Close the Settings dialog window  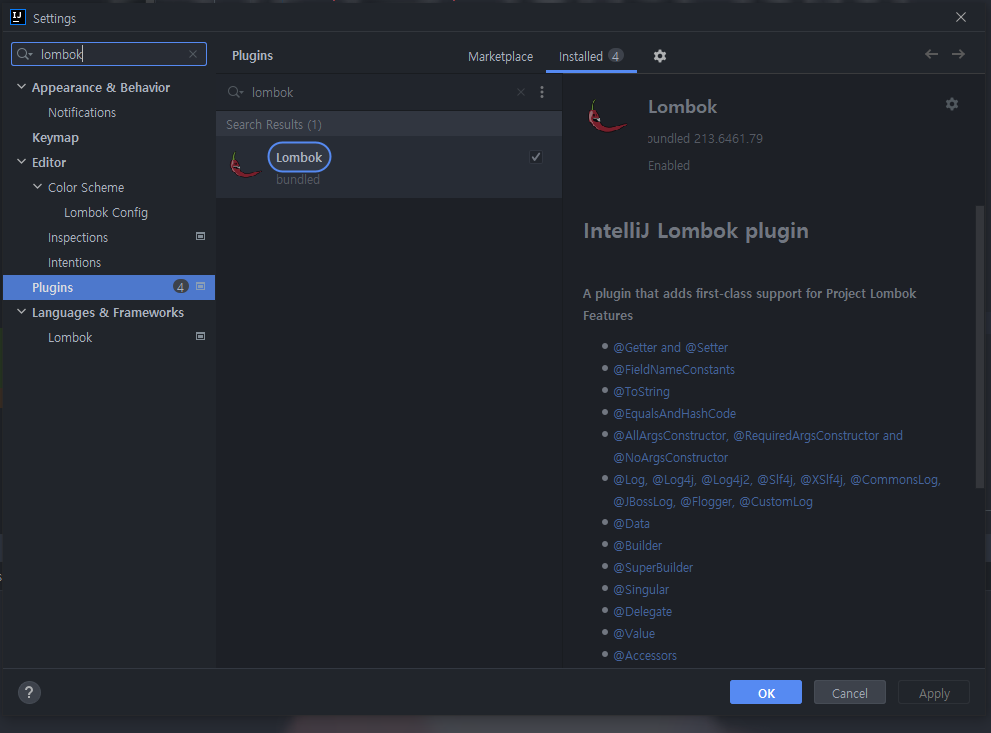(961, 17)
